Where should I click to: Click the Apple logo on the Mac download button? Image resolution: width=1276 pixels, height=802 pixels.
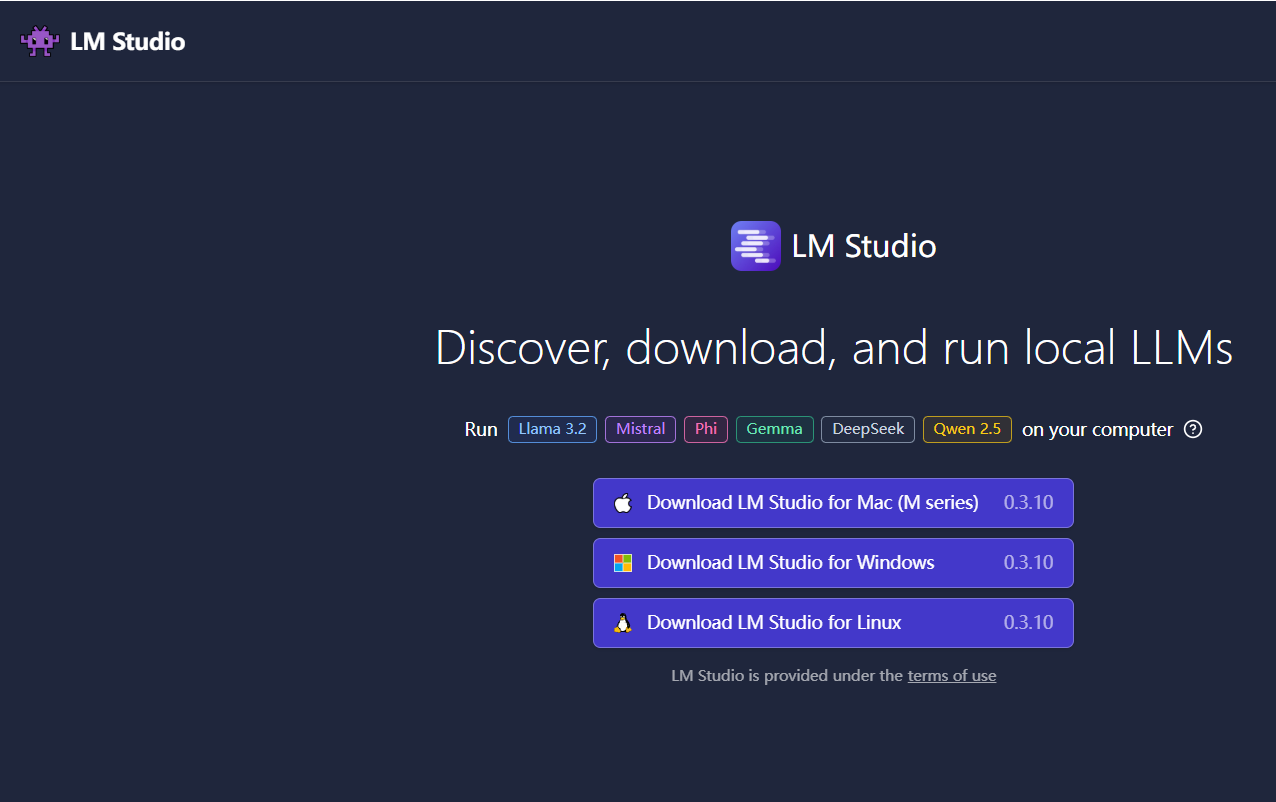(623, 503)
